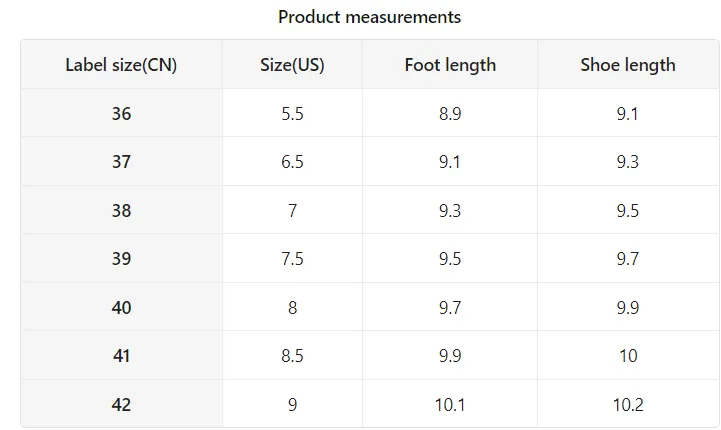Select label size 36 row cell

point(121,113)
